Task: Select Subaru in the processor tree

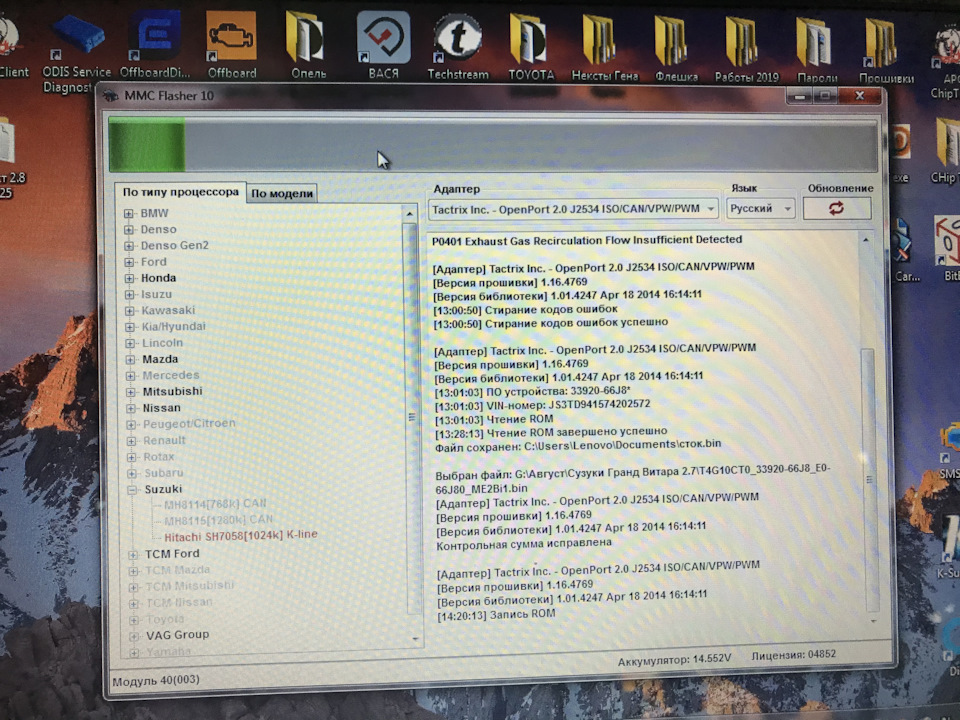Action: pos(163,473)
